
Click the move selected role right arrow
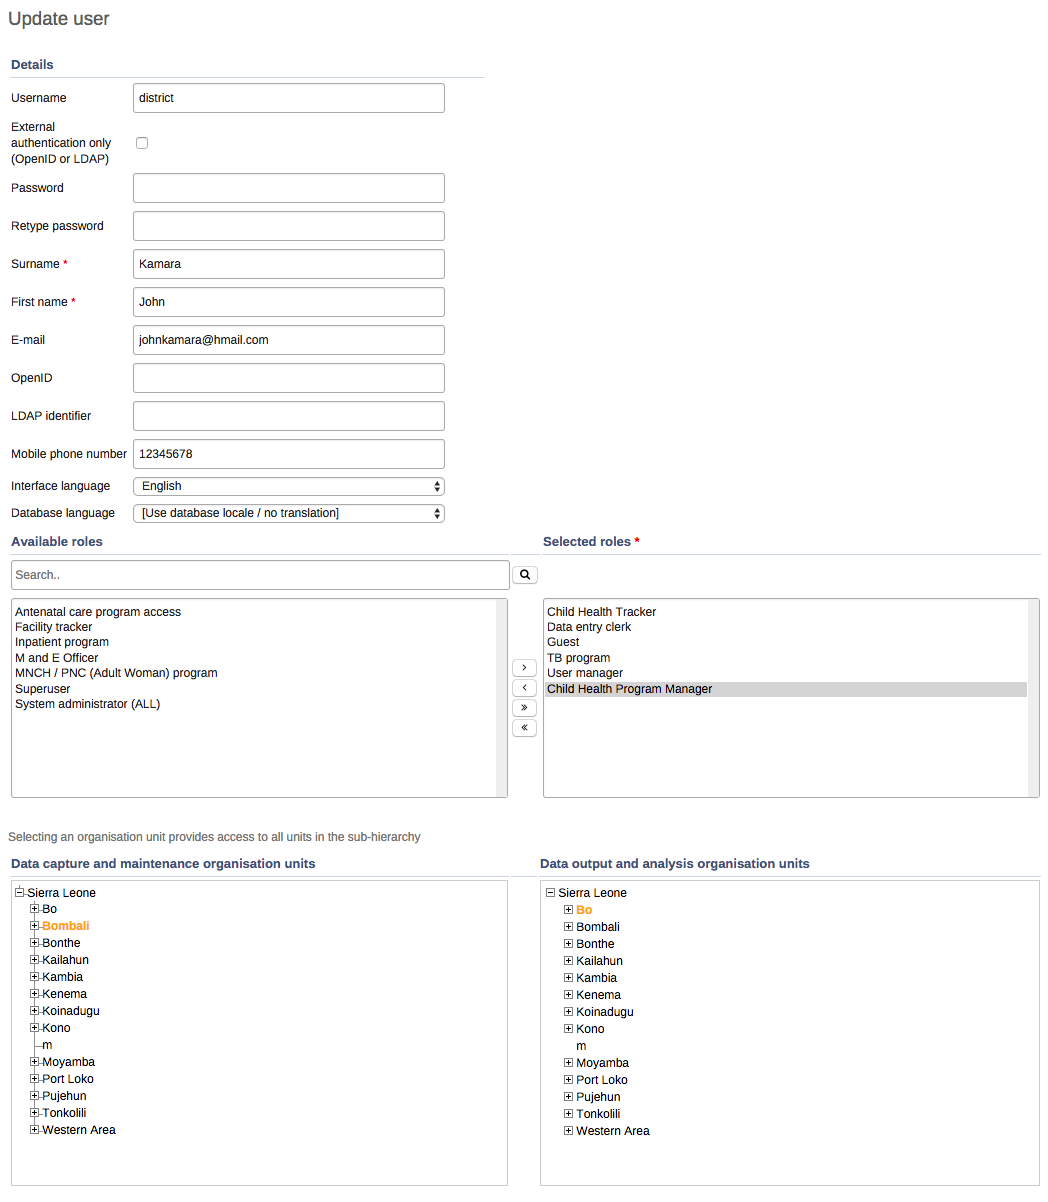[x=524, y=668]
